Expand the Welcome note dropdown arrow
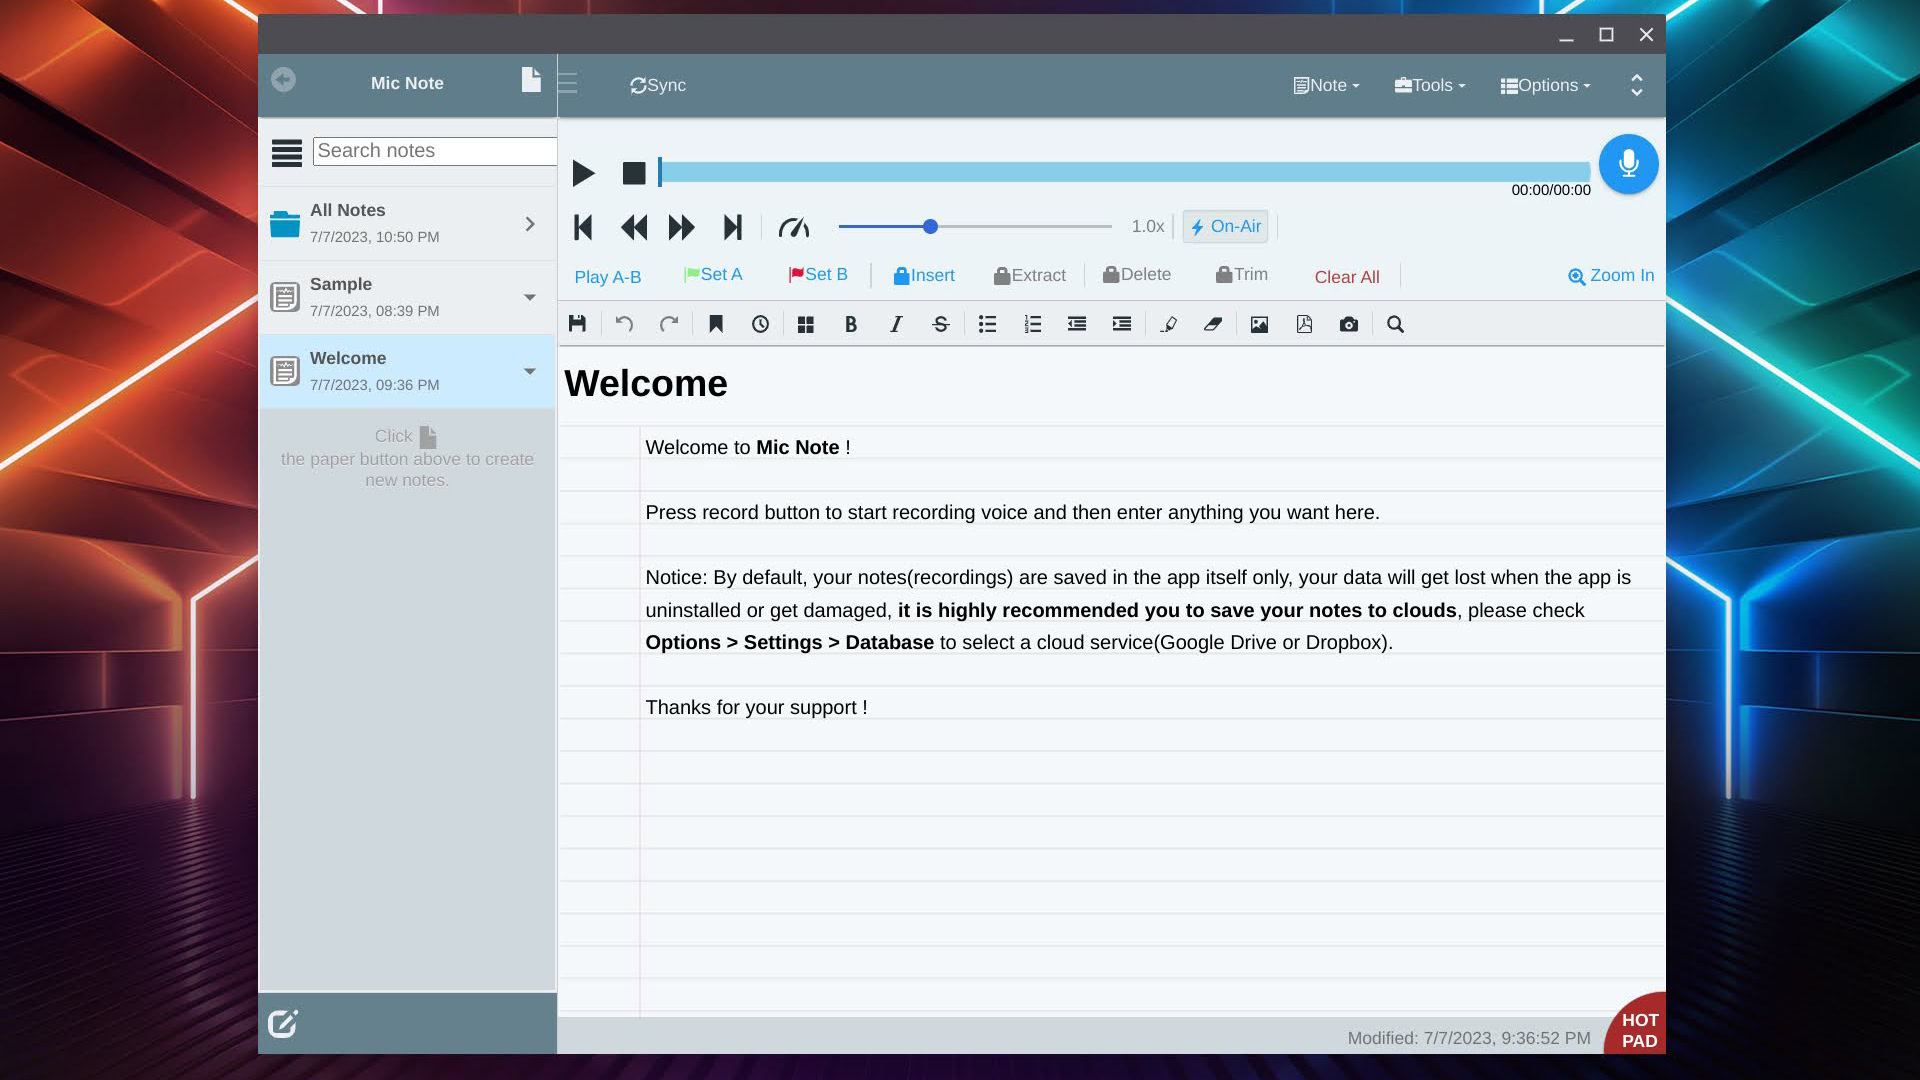Image resolution: width=1920 pixels, height=1080 pixels. click(x=530, y=371)
